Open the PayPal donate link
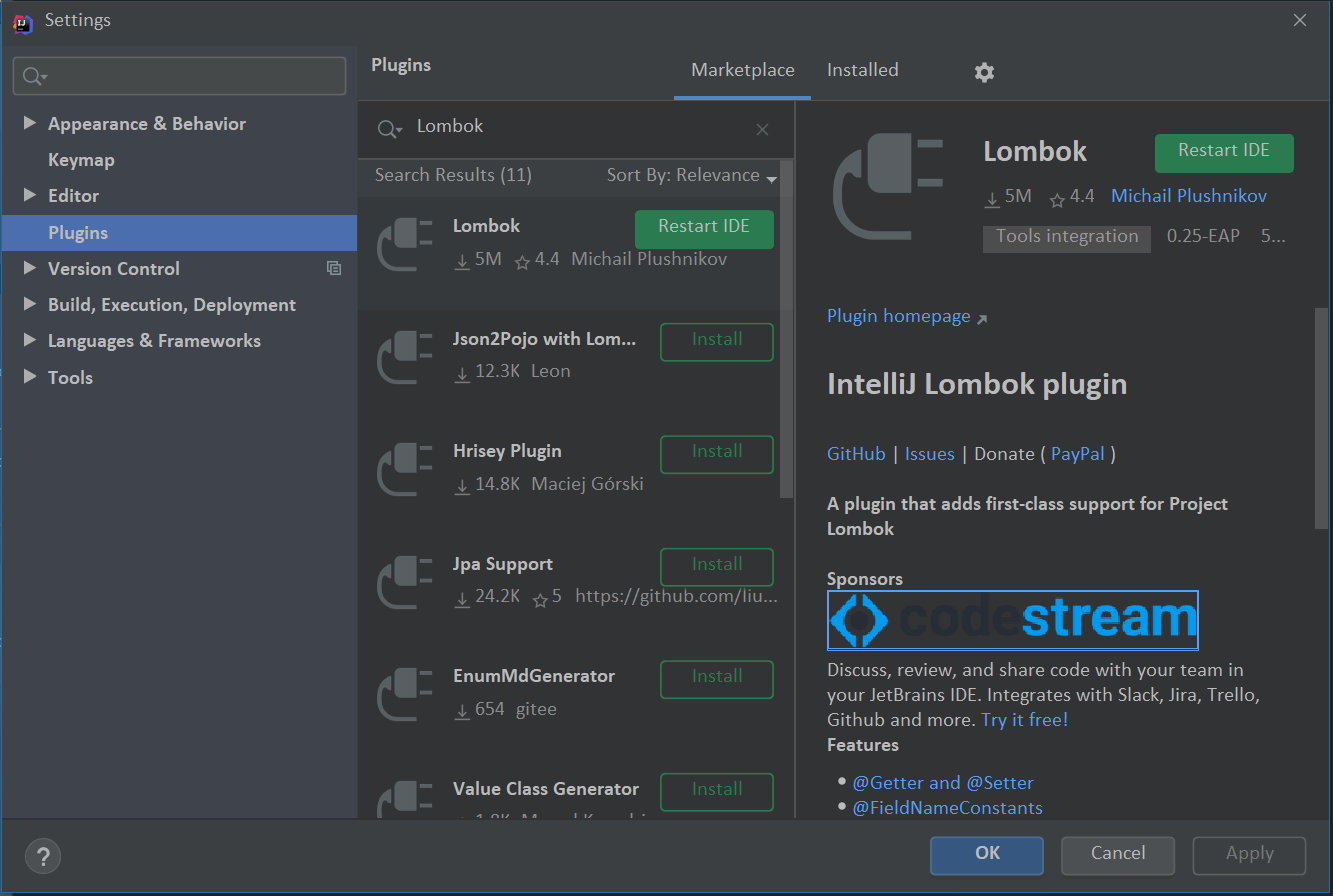This screenshot has width=1333, height=896. tap(1078, 454)
